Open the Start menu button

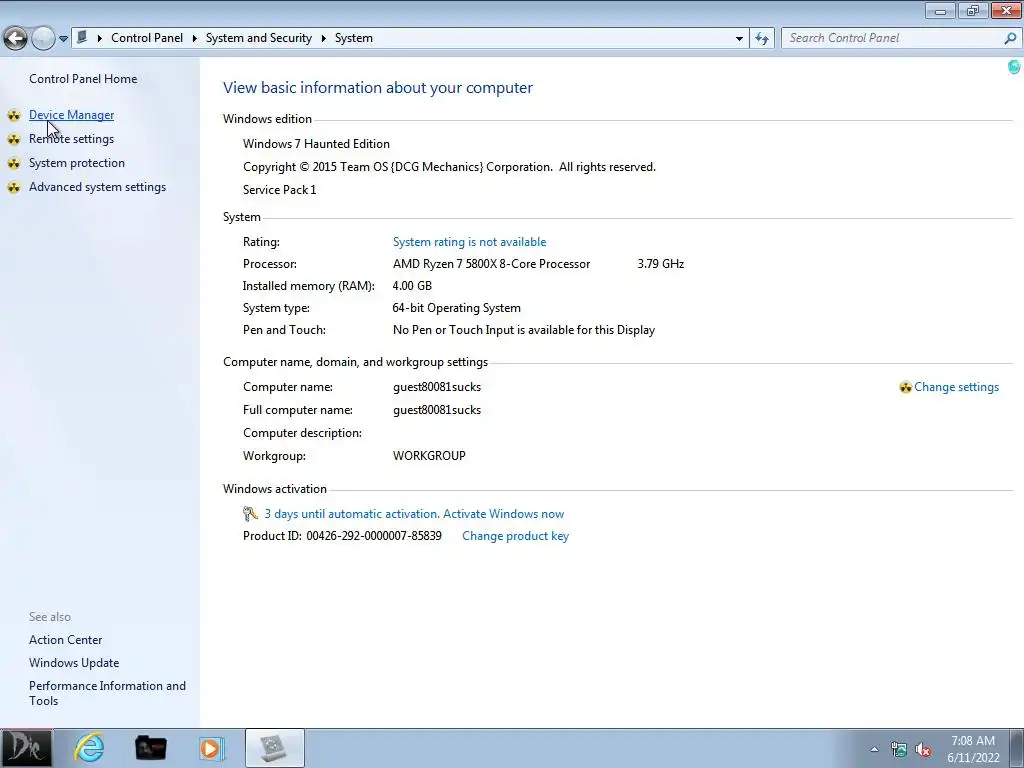tap(25, 748)
